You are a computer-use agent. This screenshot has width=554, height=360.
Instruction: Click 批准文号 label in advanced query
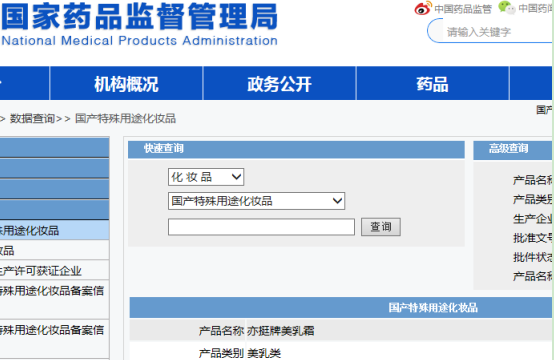tap(533, 238)
